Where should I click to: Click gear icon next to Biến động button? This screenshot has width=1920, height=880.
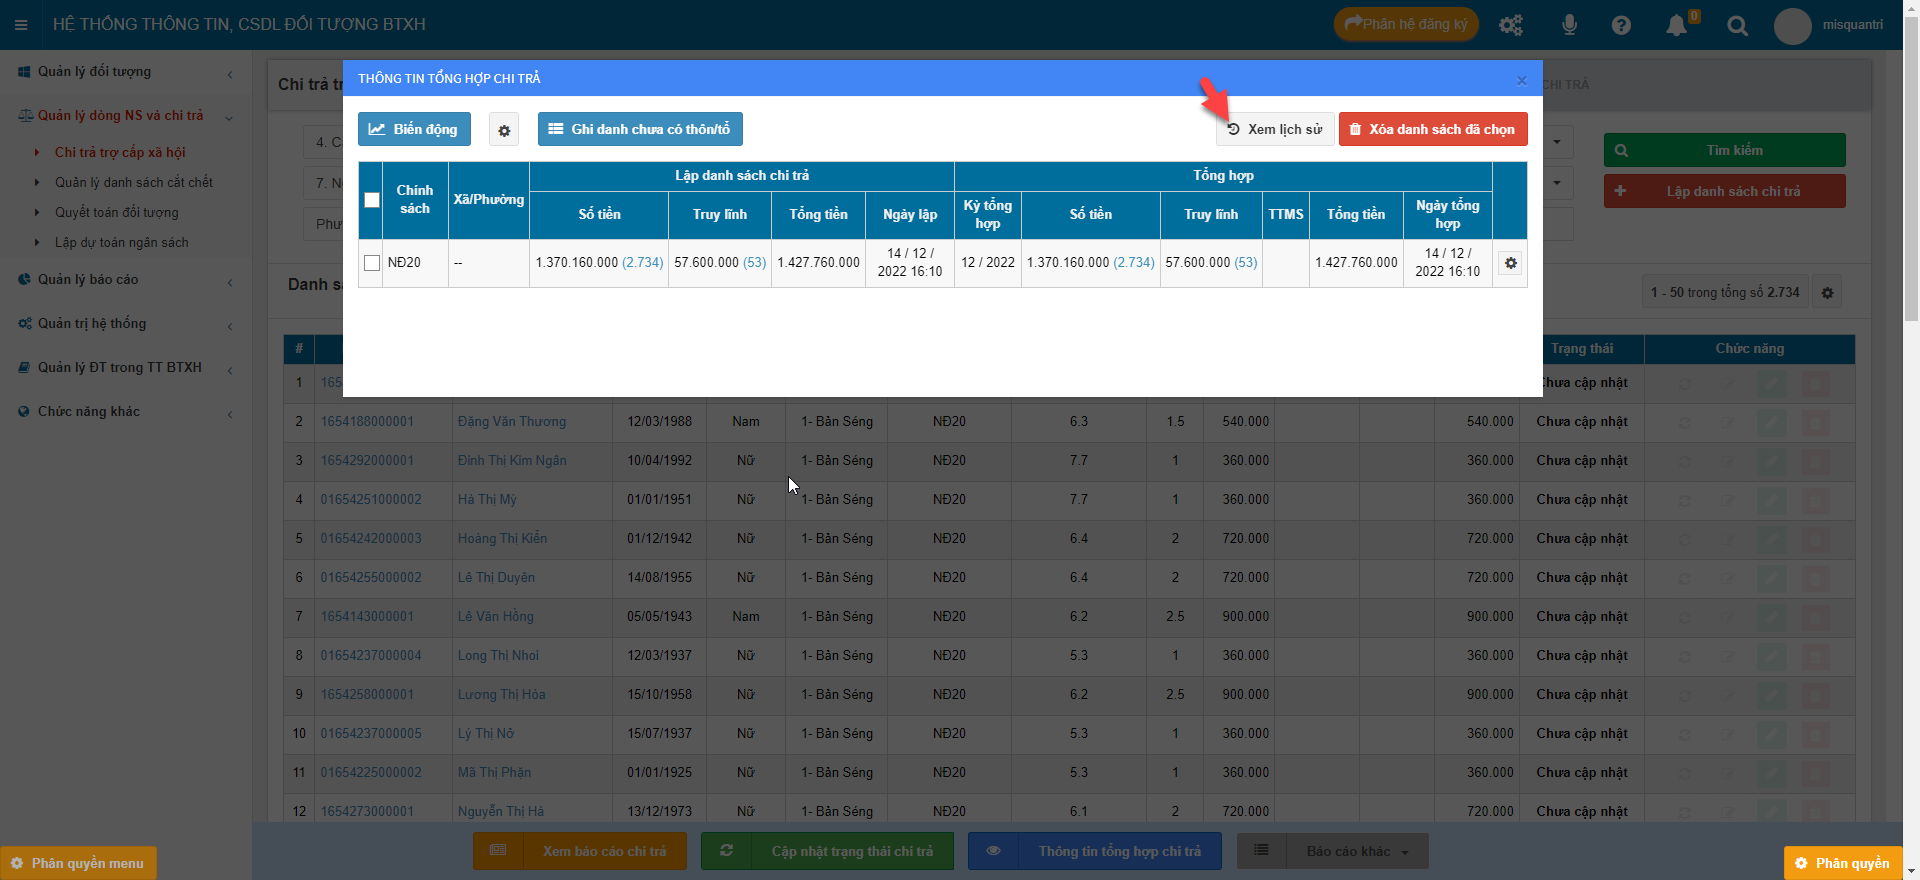point(504,130)
